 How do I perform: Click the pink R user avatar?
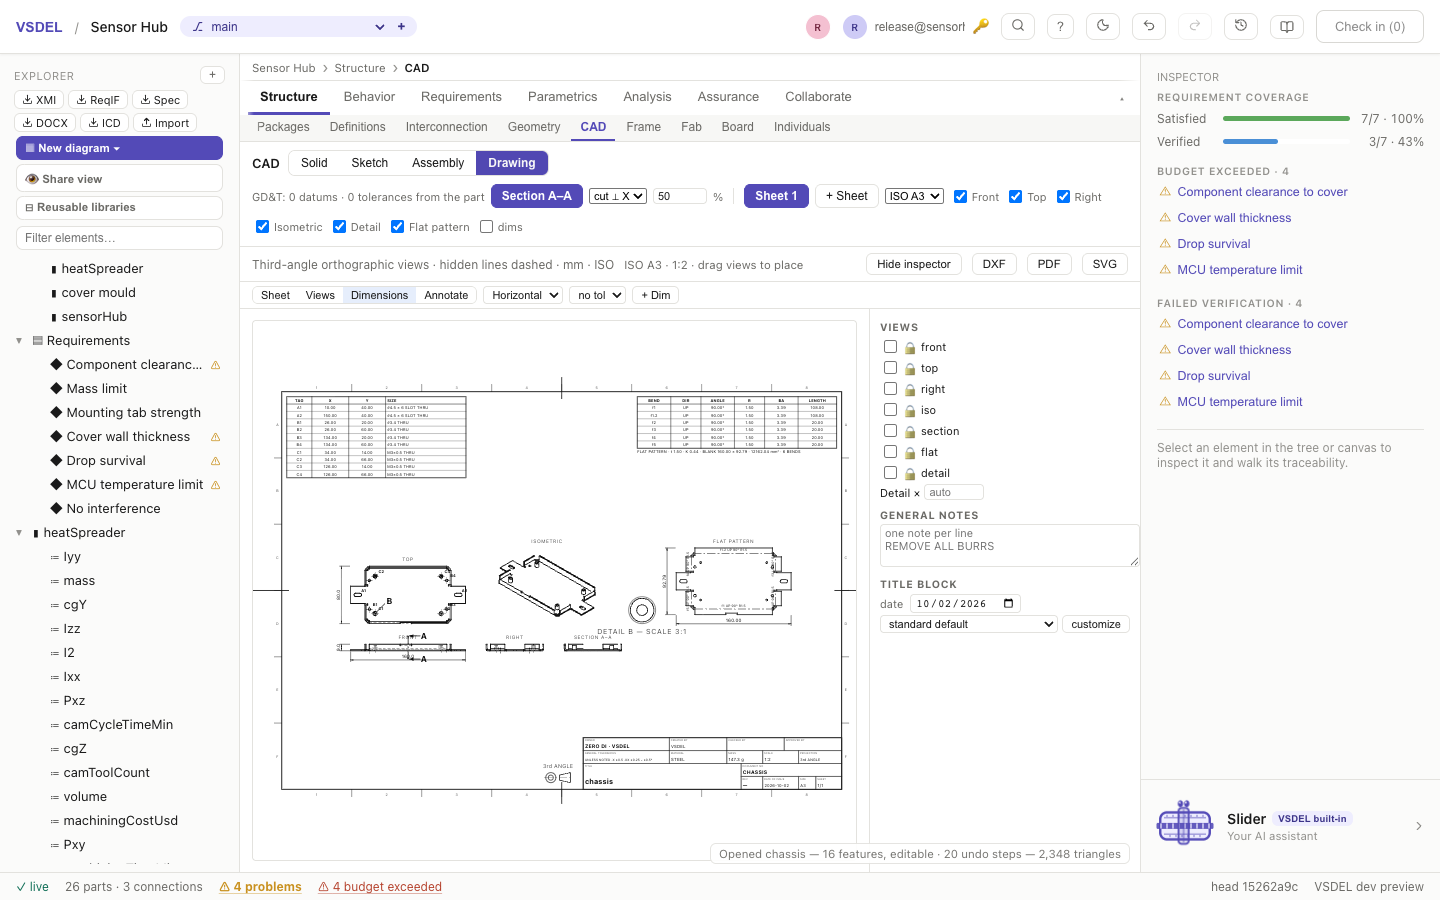pyautogui.click(x=817, y=27)
